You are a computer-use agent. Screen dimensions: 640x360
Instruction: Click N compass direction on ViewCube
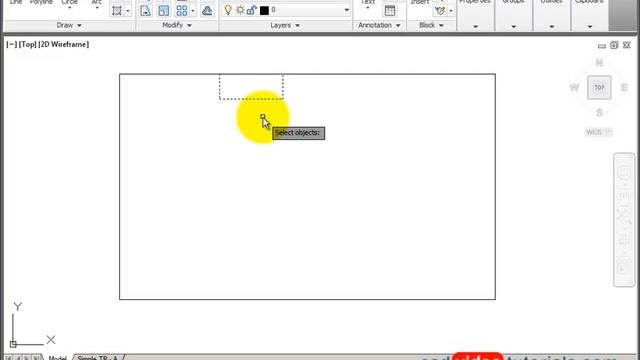click(x=599, y=63)
